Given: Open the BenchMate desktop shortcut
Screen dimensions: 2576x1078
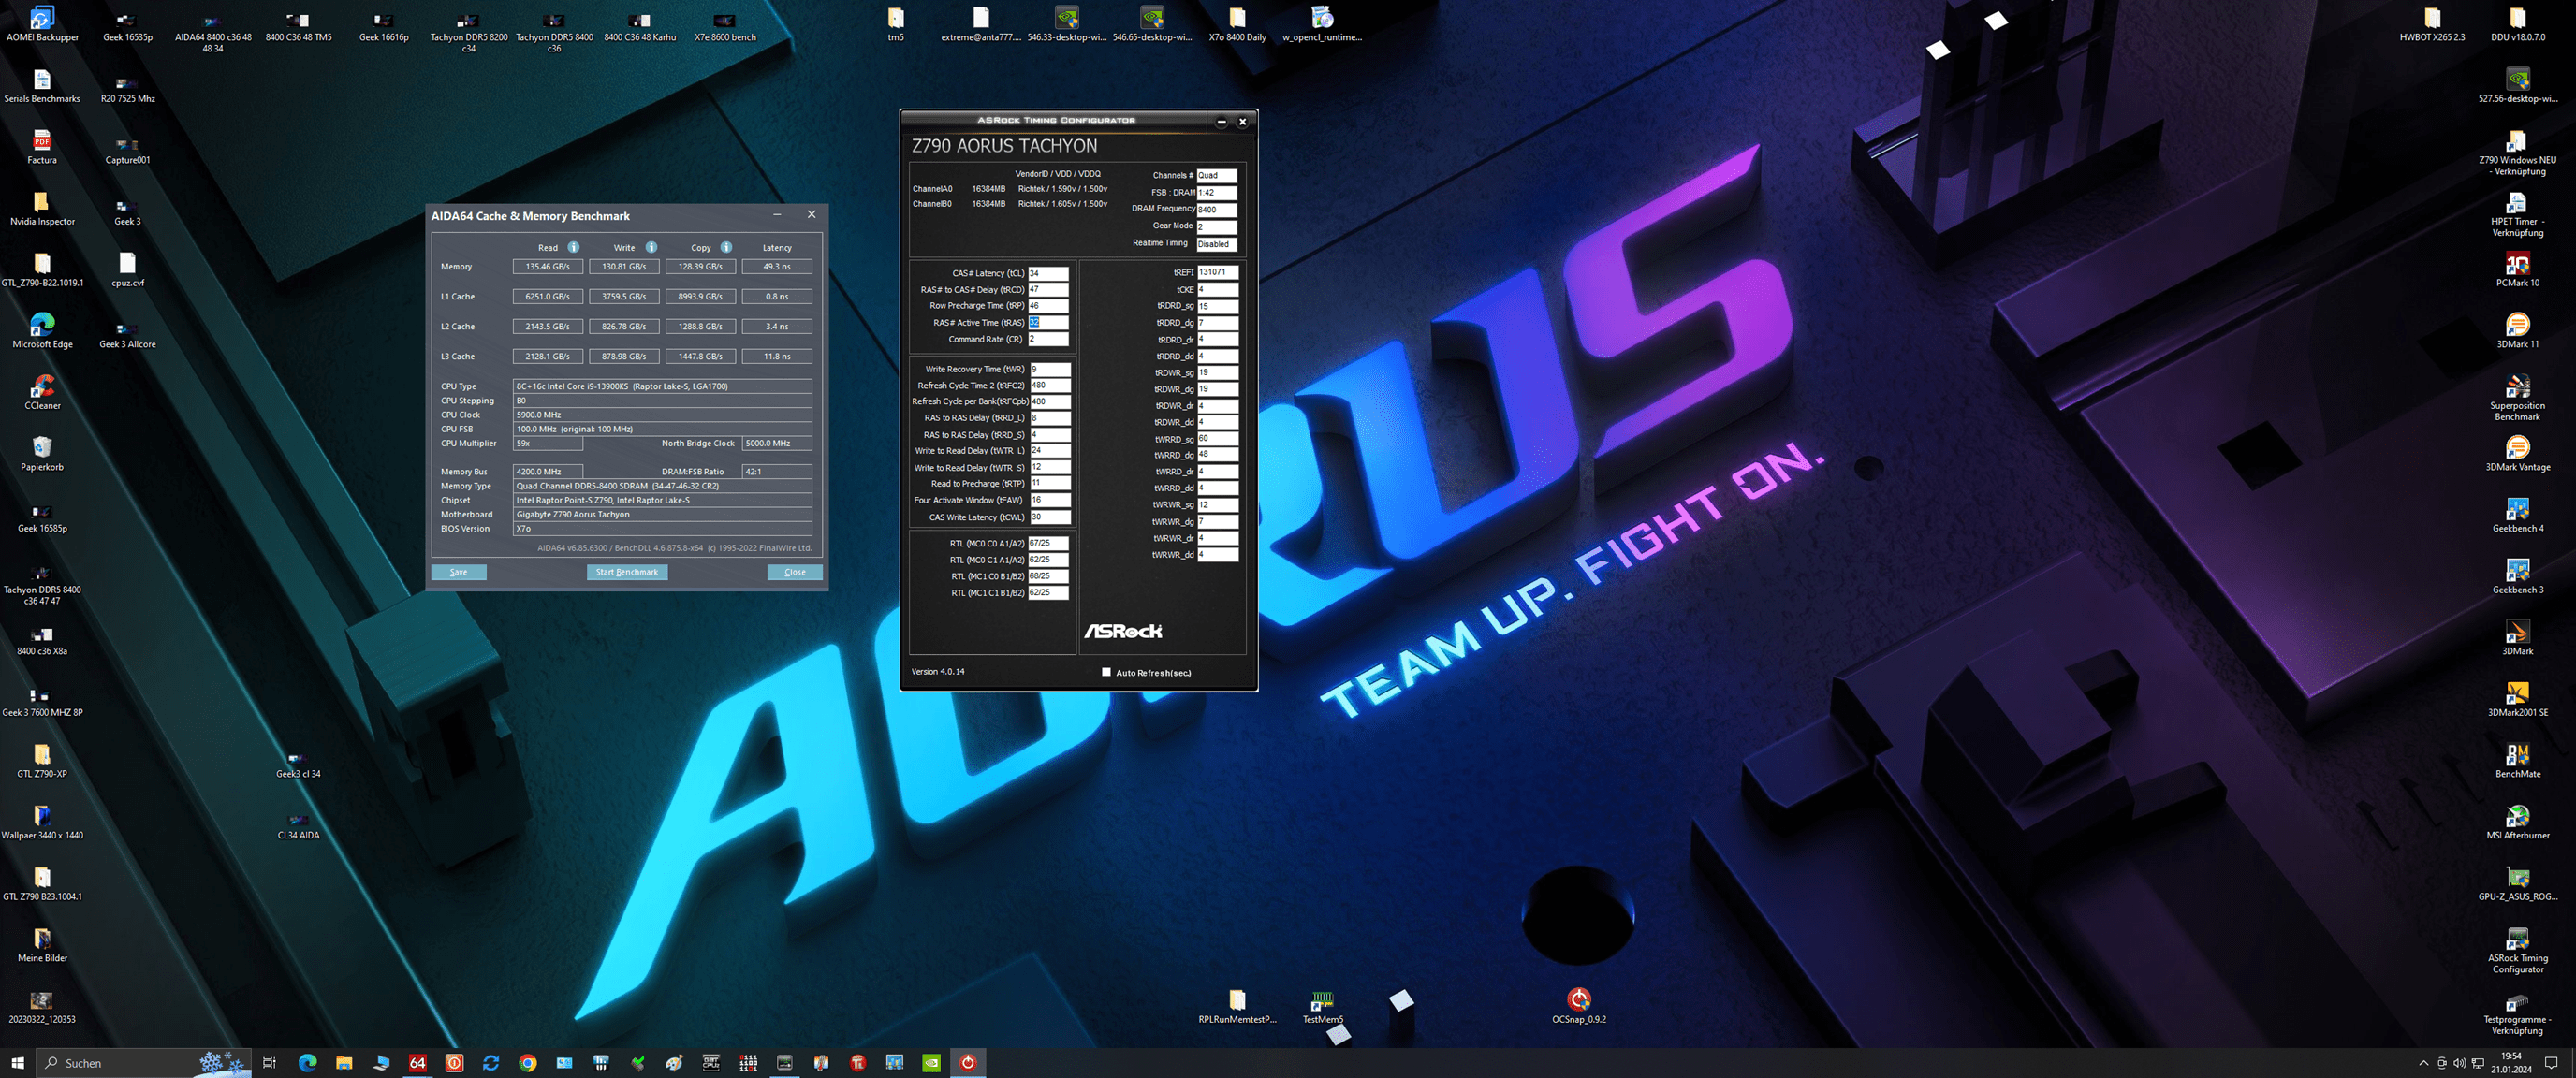Looking at the screenshot, I should [2517, 755].
